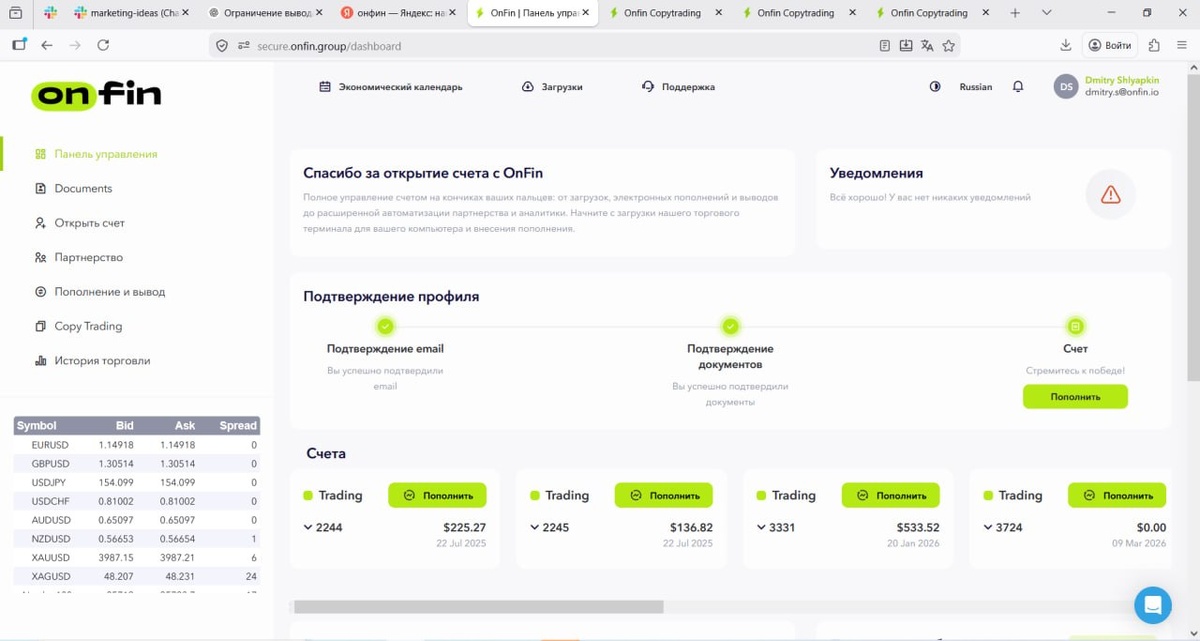
Task: Click the EURUSD symbol row
Action: point(136,445)
